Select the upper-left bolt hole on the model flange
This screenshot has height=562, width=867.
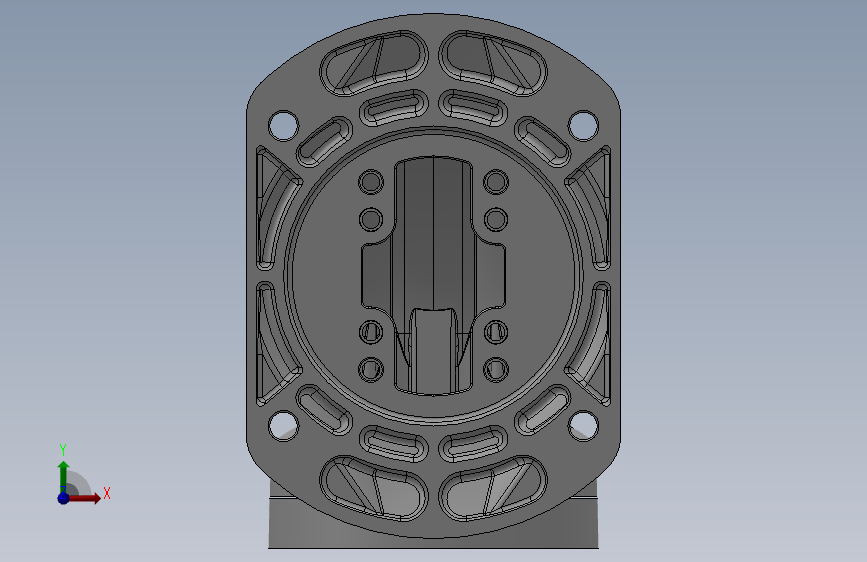283,126
